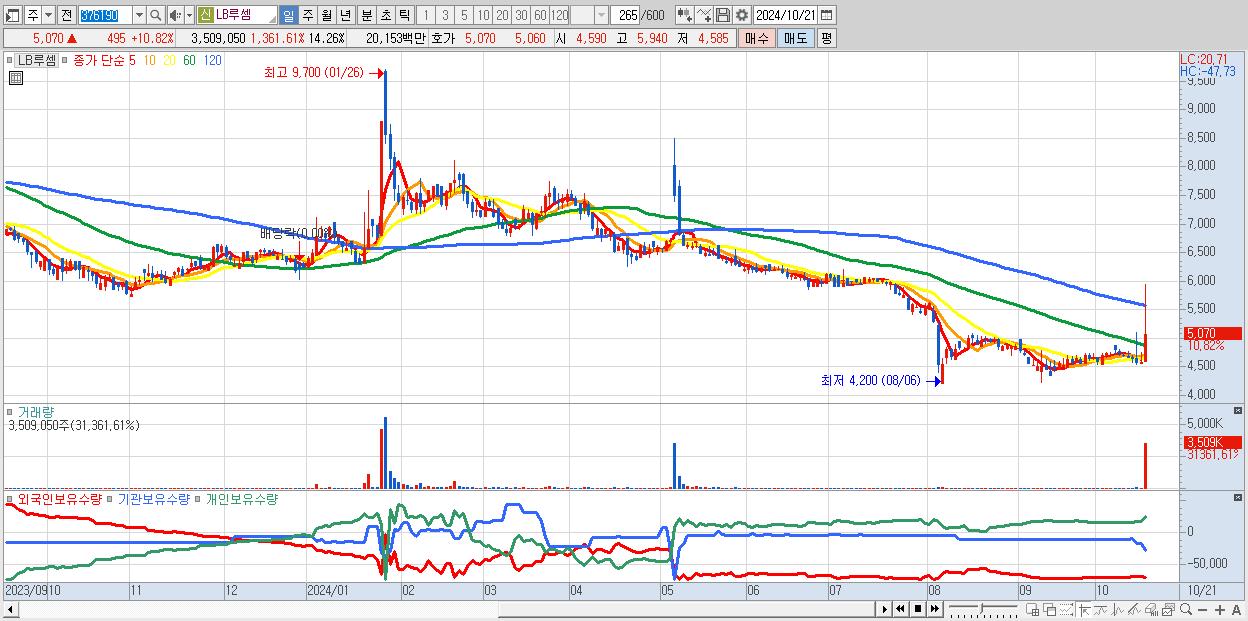This screenshot has width=1248, height=621.
Task: Click the 개인보유수량 legend label
Action: click(241, 498)
